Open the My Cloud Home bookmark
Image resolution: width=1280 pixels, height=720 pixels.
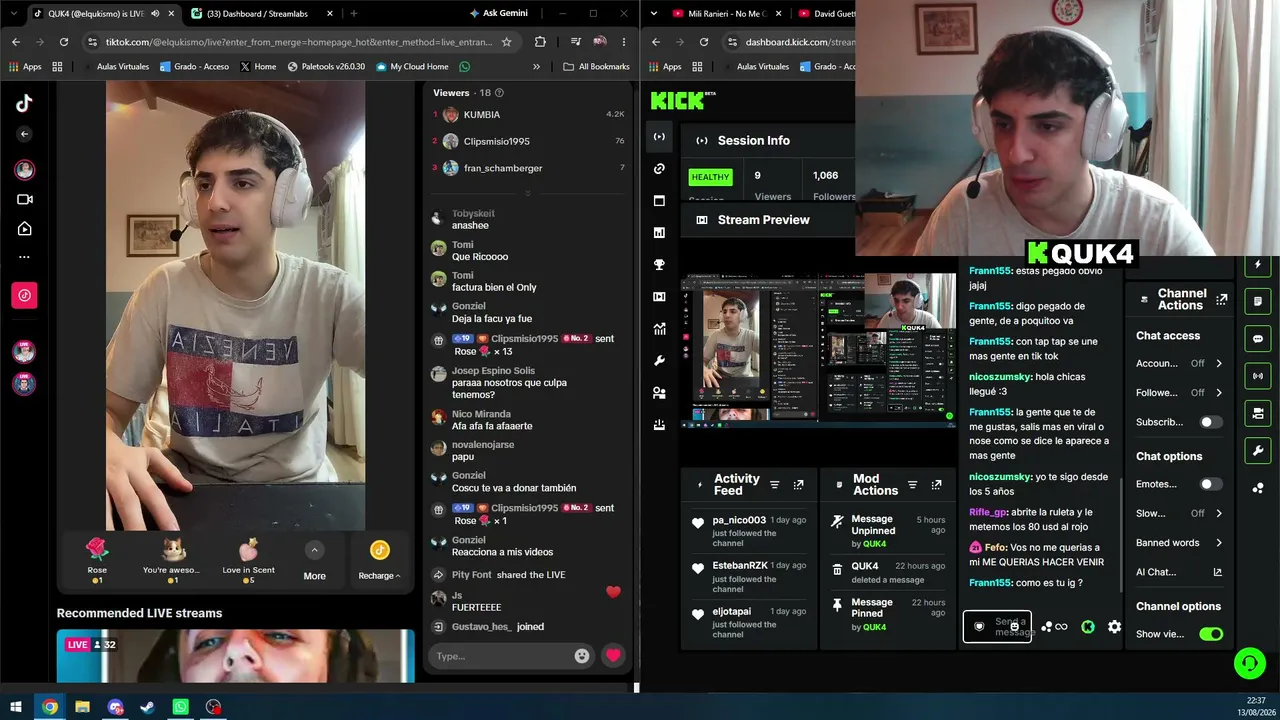[x=412, y=67]
